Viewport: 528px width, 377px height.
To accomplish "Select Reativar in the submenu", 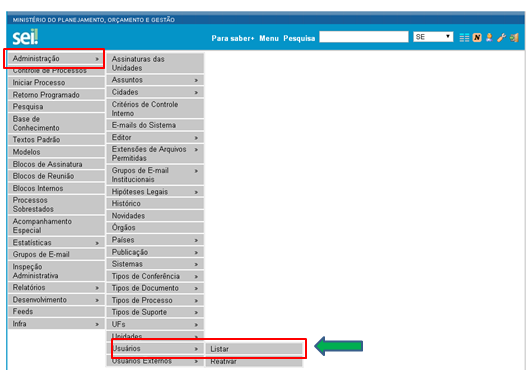I will pyautogui.click(x=254, y=361).
